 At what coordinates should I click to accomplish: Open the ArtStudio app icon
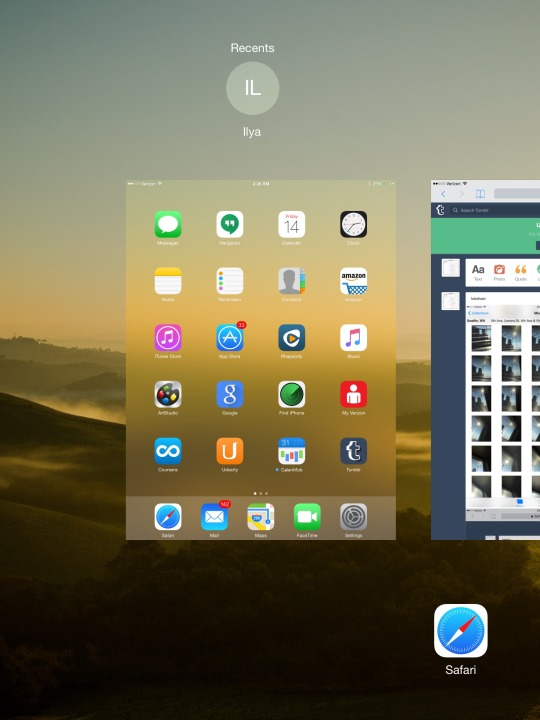click(x=168, y=394)
